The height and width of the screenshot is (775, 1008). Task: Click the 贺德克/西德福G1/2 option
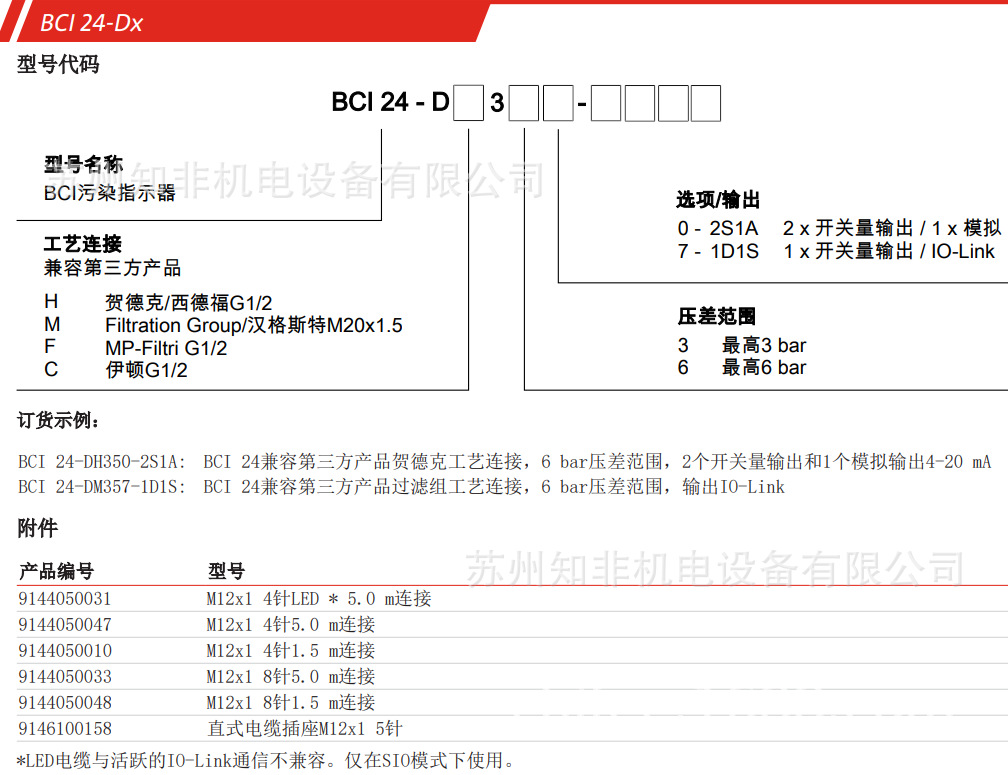coord(188,303)
